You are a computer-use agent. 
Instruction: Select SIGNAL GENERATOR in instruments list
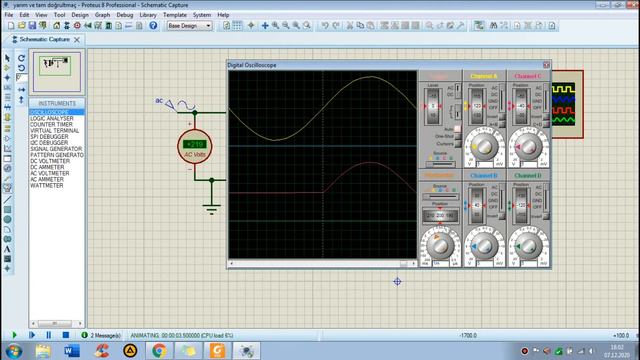click(x=56, y=149)
